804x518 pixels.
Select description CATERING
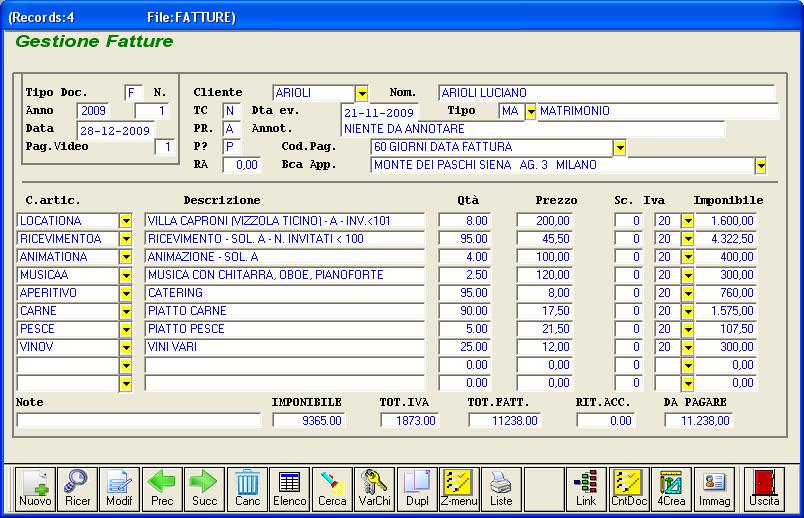click(285, 293)
